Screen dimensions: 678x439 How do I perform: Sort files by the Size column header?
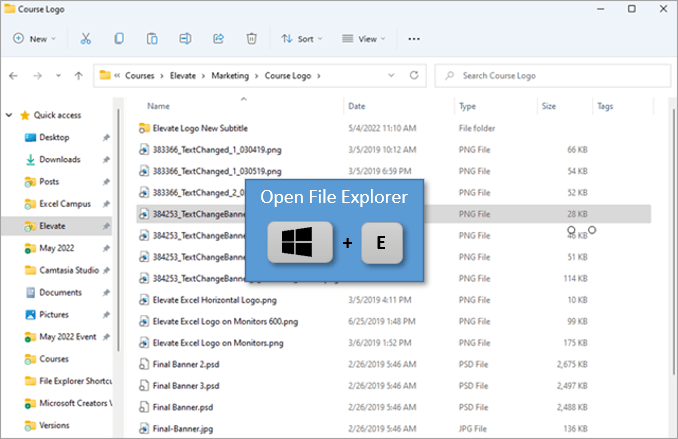(549, 106)
